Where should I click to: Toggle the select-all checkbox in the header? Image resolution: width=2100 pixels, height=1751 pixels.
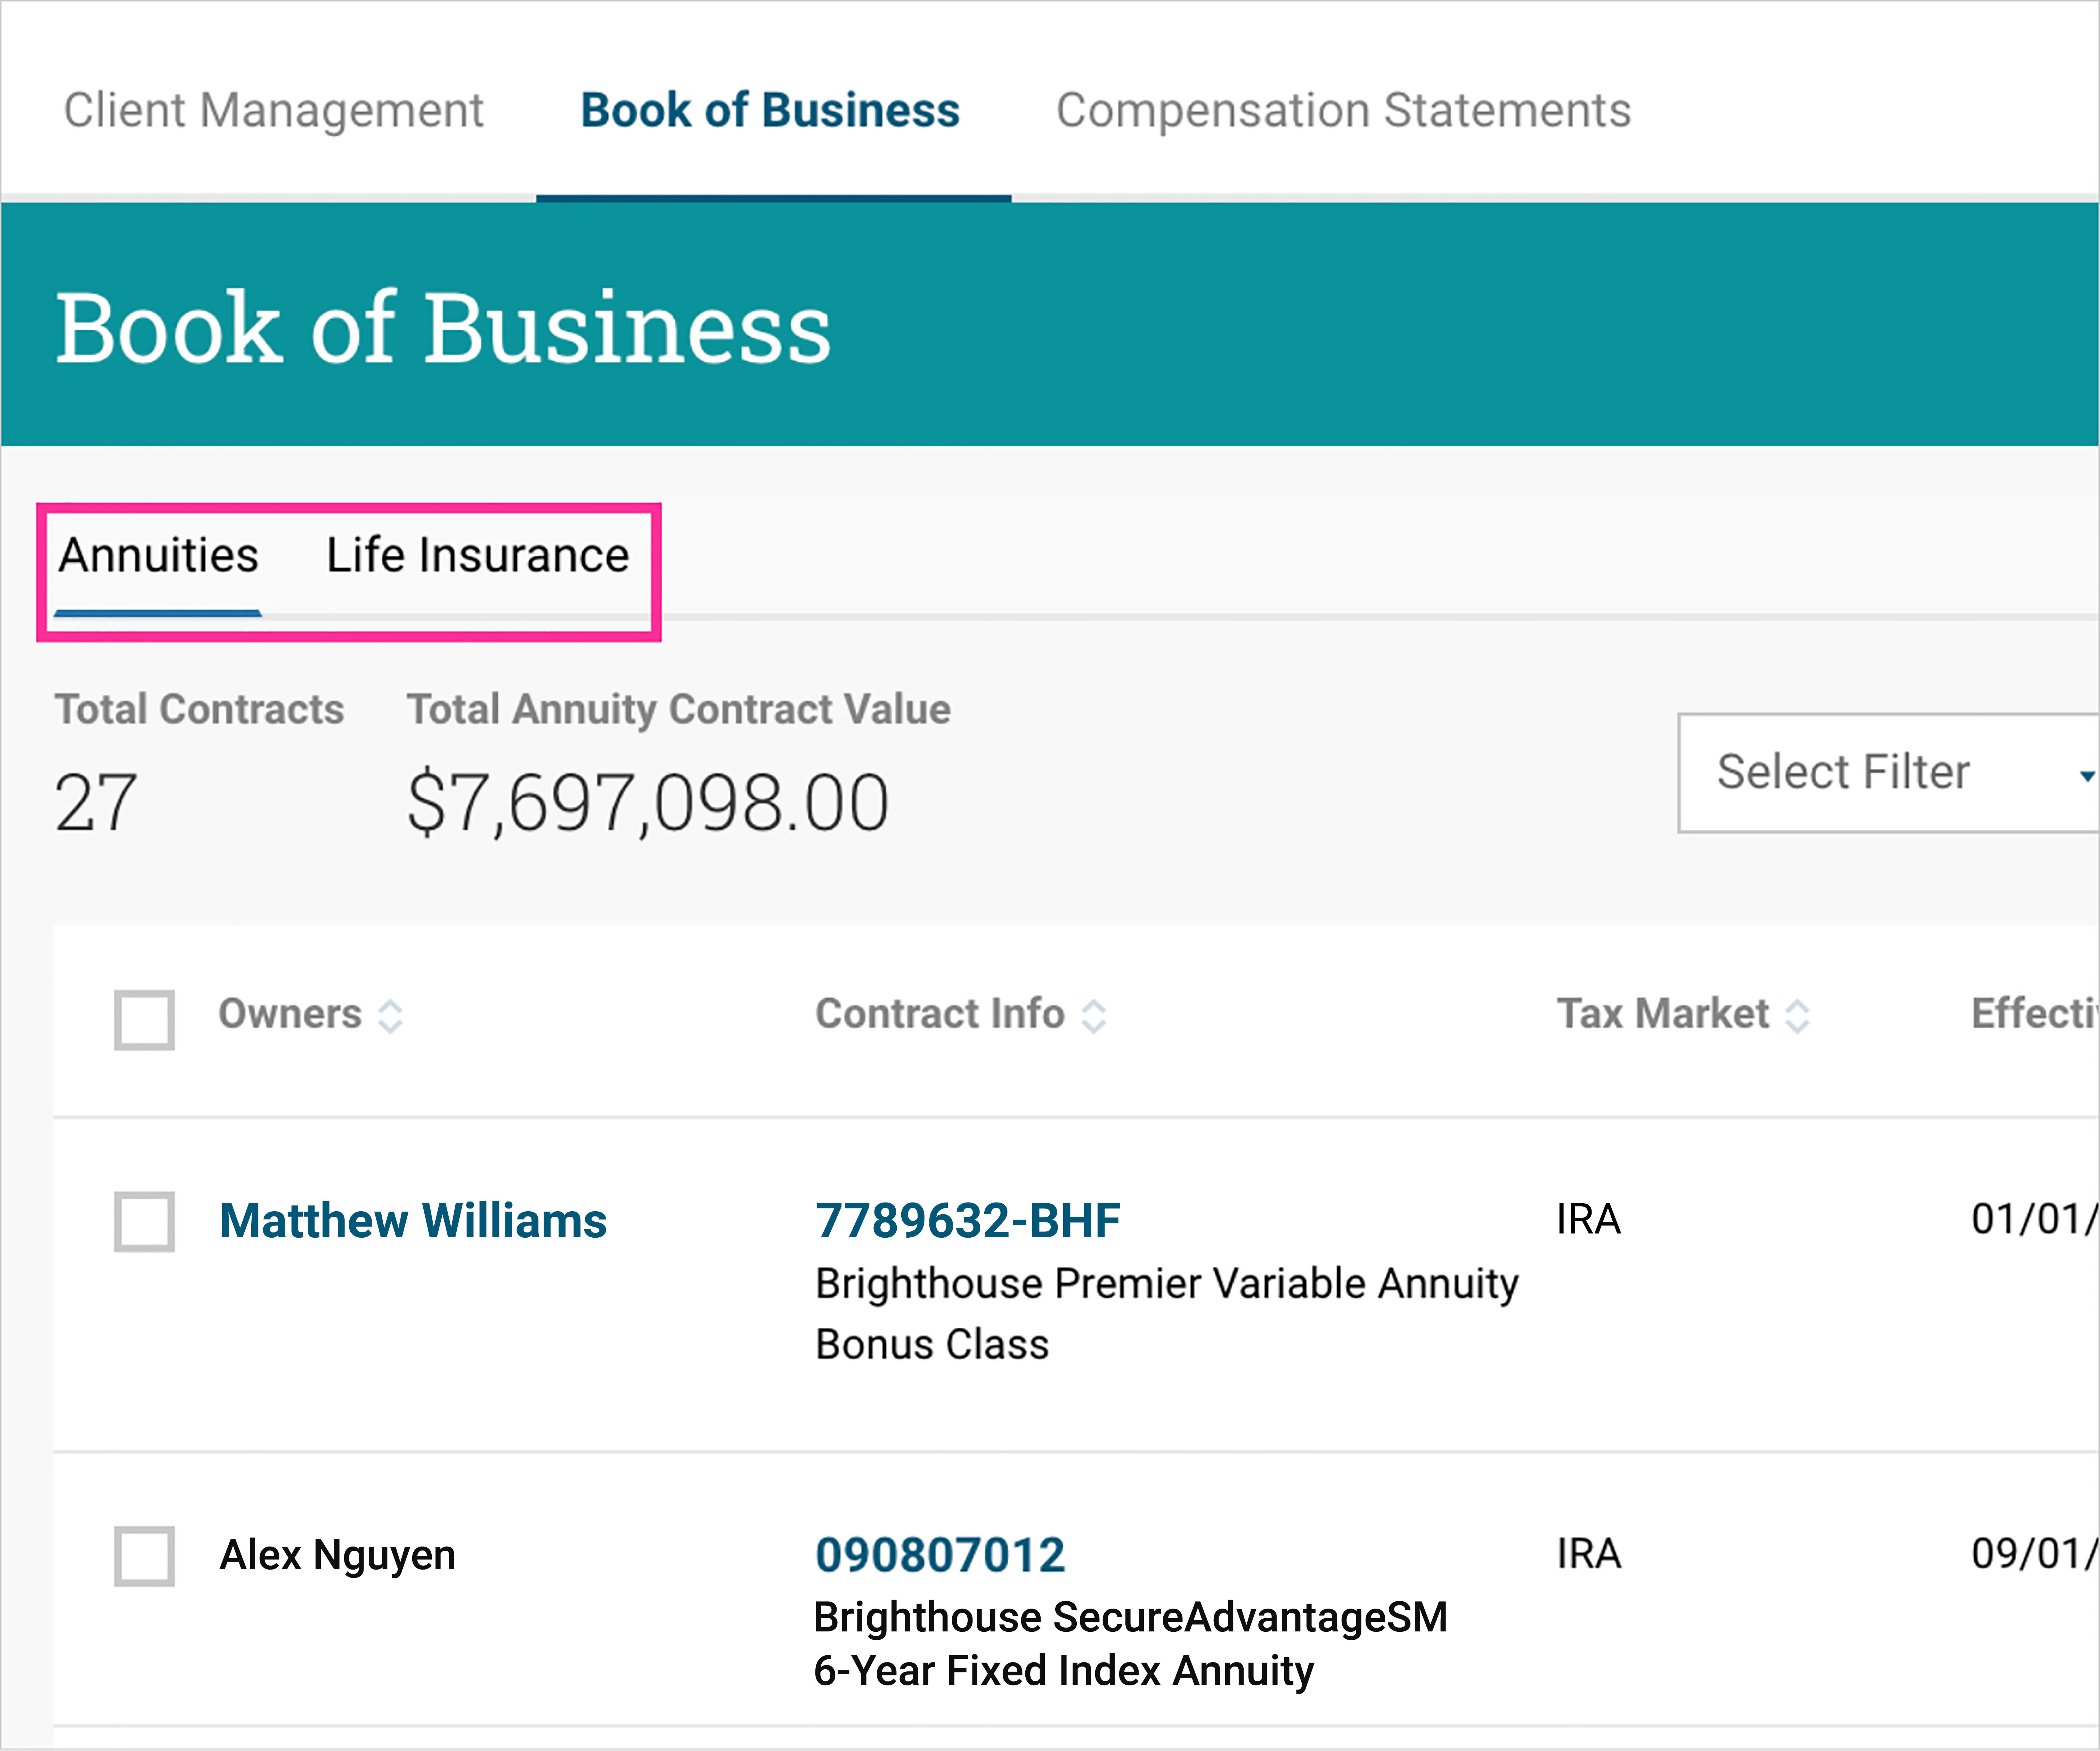tap(145, 1020)
